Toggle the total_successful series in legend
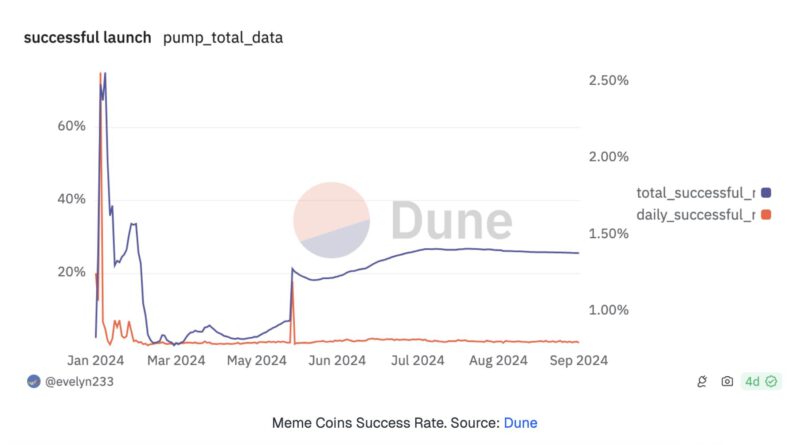This screenshot has width=800, height=445. pyautogui.click(x=696, y=192)
